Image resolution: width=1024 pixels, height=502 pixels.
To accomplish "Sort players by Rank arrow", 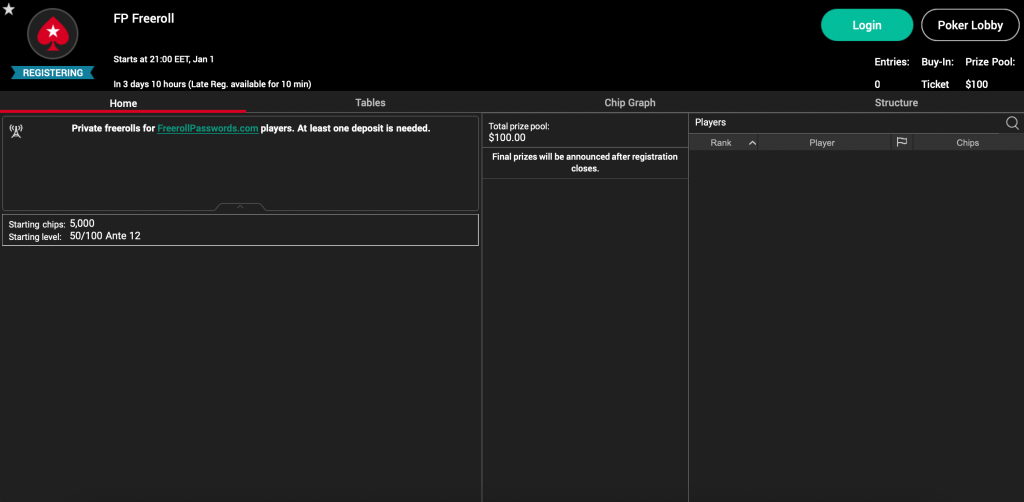I will tap(752, 142).
